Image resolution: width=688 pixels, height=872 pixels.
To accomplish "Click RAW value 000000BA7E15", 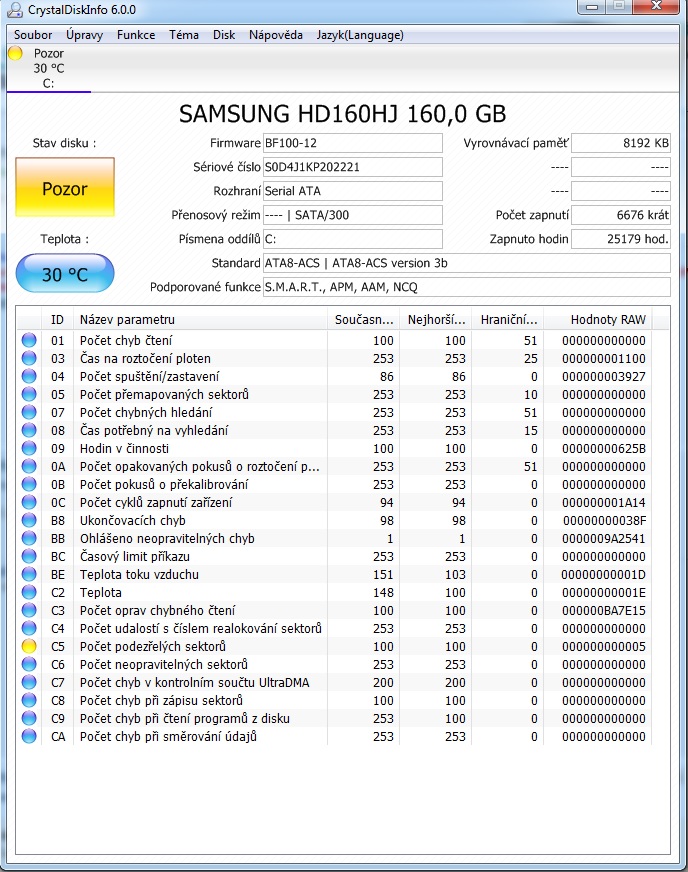I will coord(603,611).
